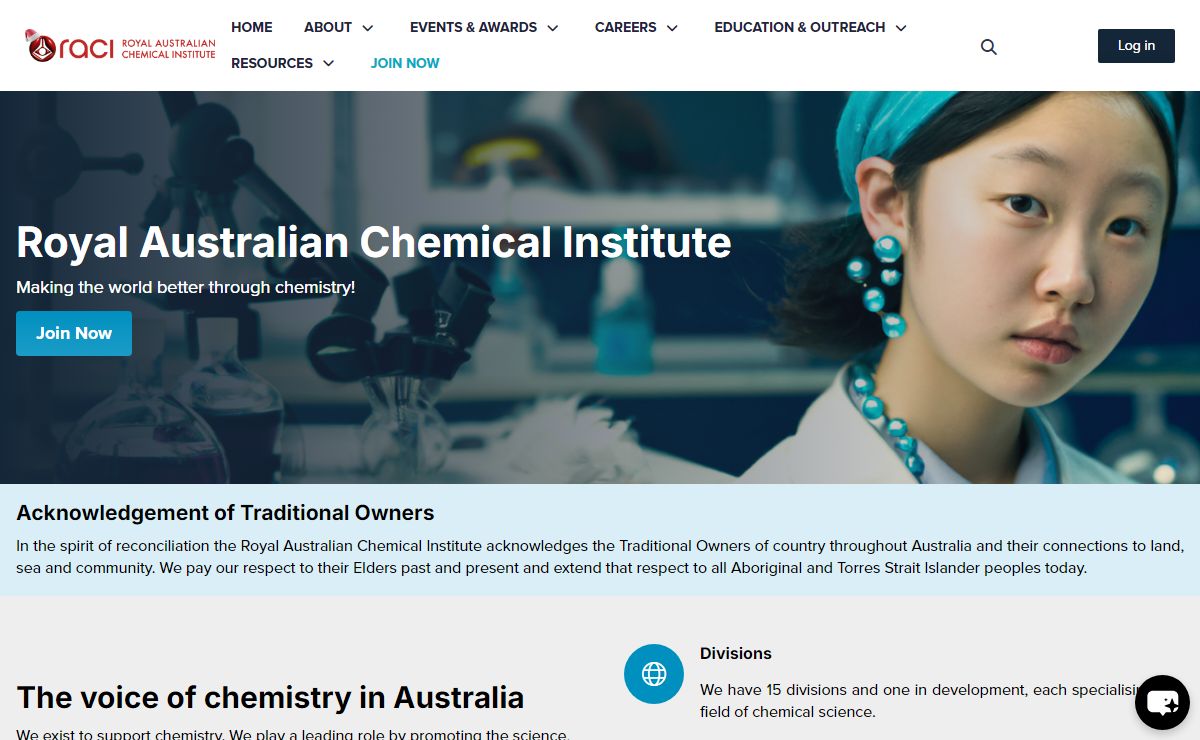Open the RESOURCES menu
Image resolution: width=1200 pixels, height=740 pixels.
coord(272,63)
